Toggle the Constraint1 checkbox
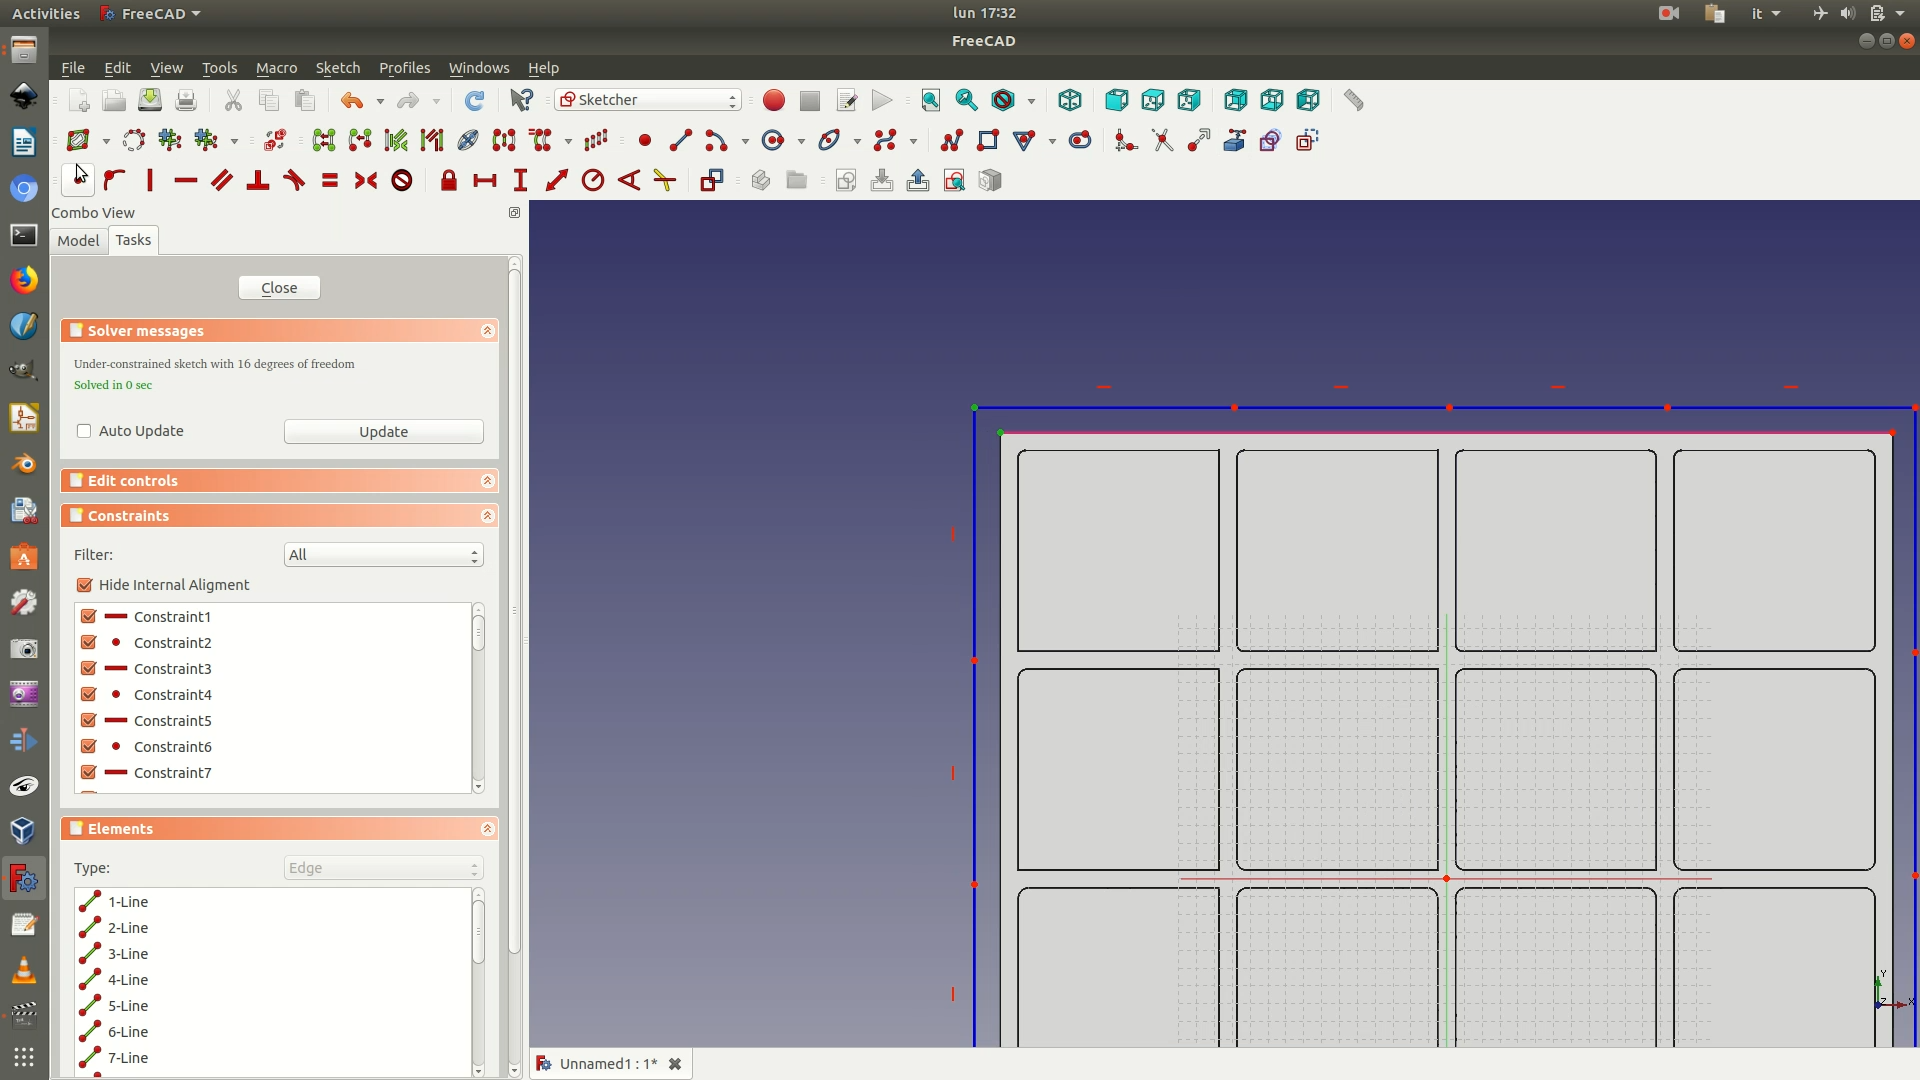Image resolution: width=1920 pixels, height=1080 pixels. tap(89, 617)
